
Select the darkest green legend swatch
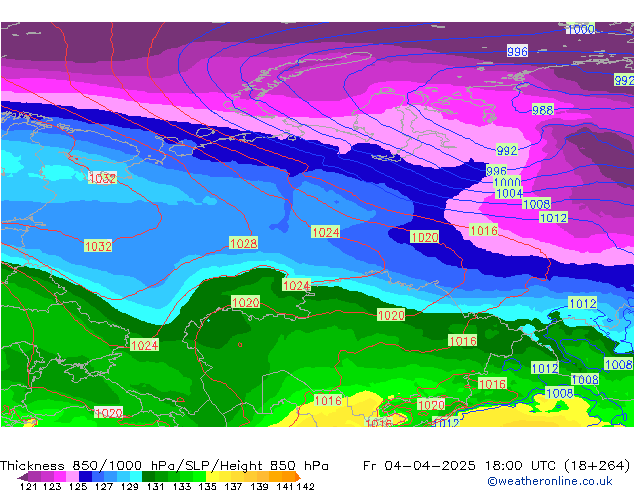point(148,477)
